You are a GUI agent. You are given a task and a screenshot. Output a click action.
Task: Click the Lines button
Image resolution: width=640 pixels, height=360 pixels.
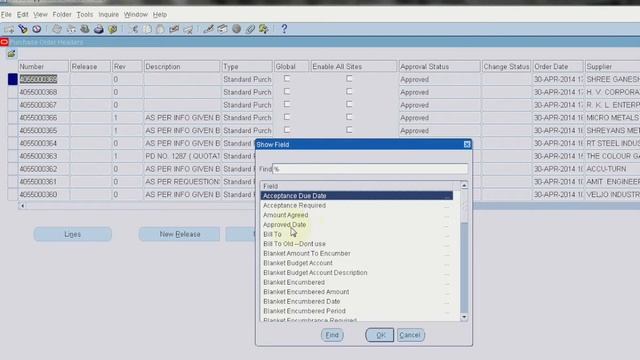coord(73,234)
